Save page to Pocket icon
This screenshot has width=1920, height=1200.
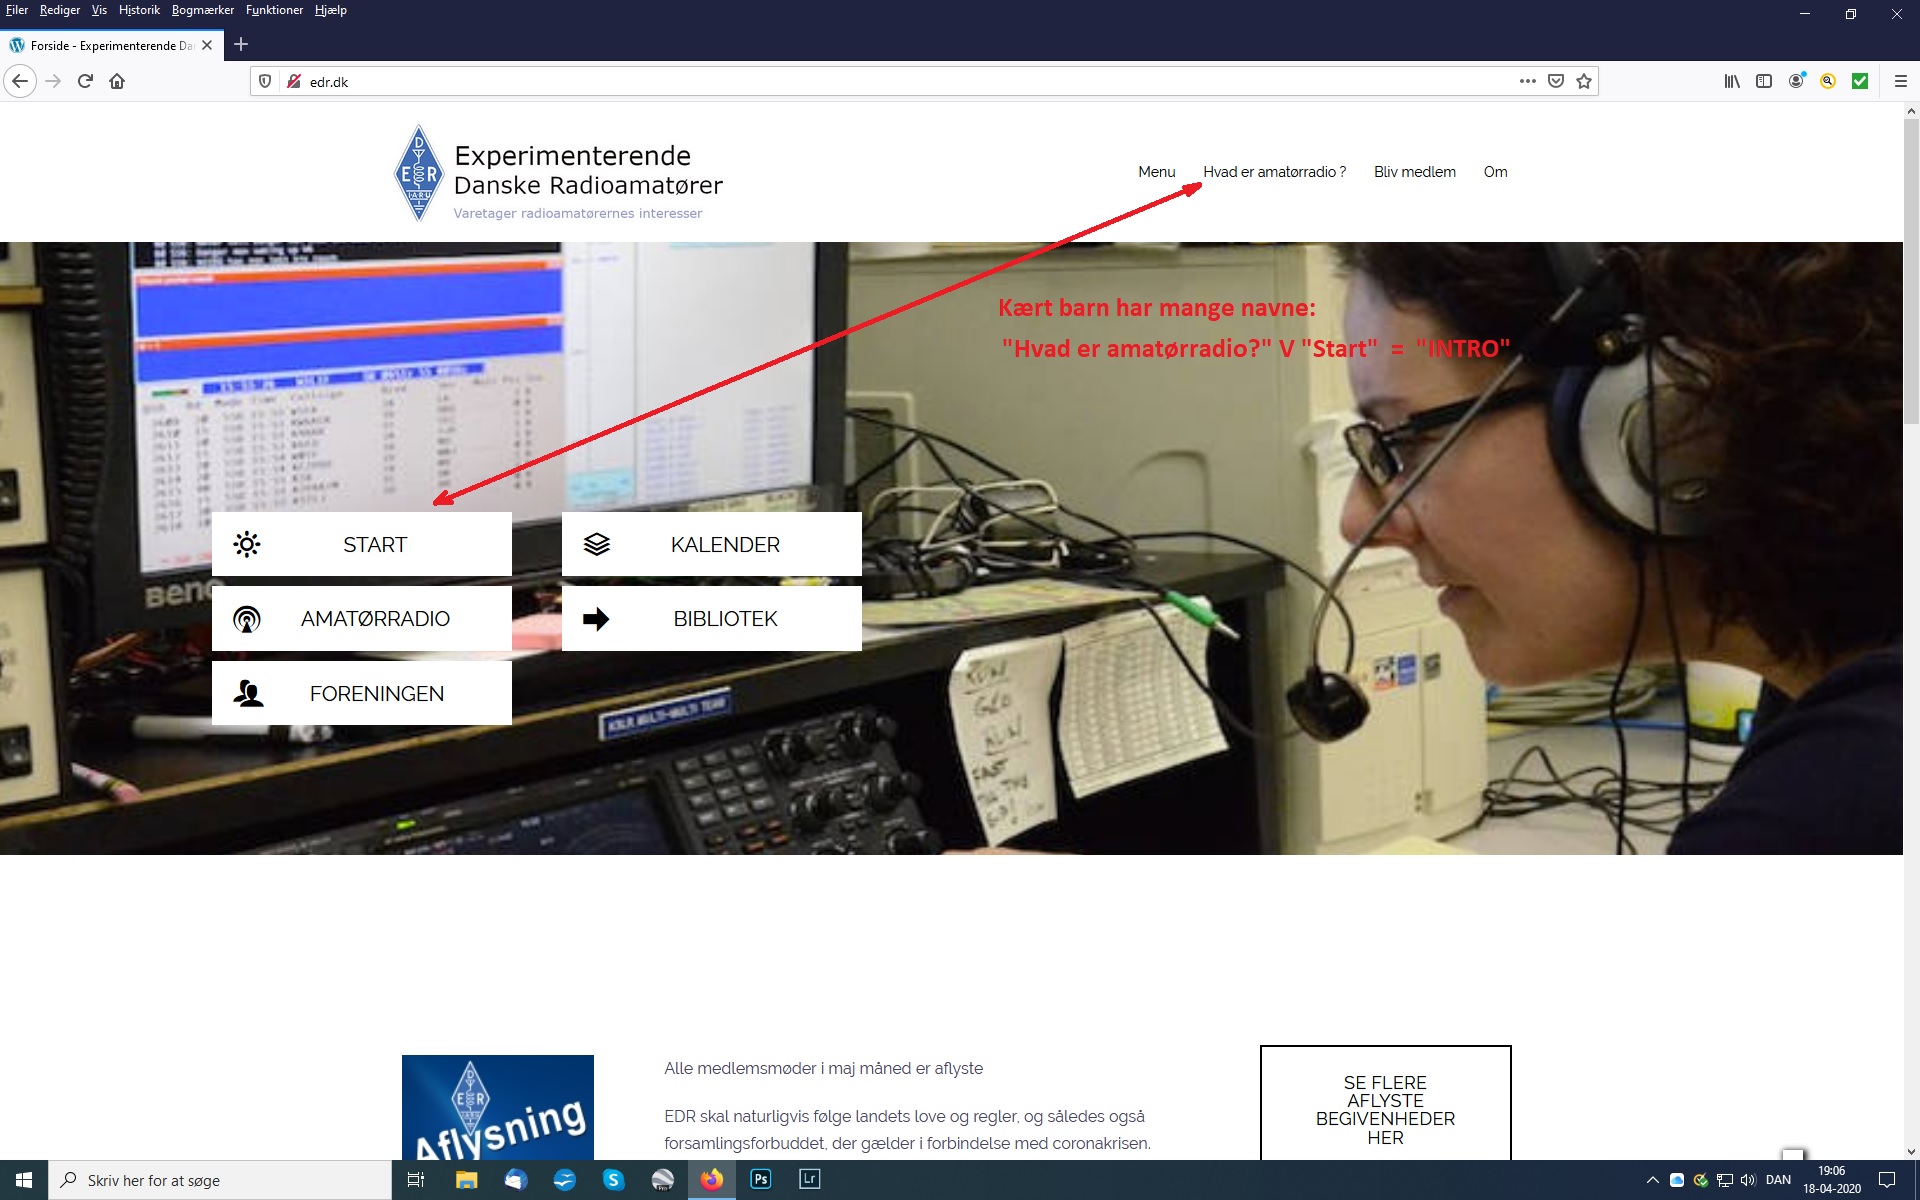coord(1556,81)
